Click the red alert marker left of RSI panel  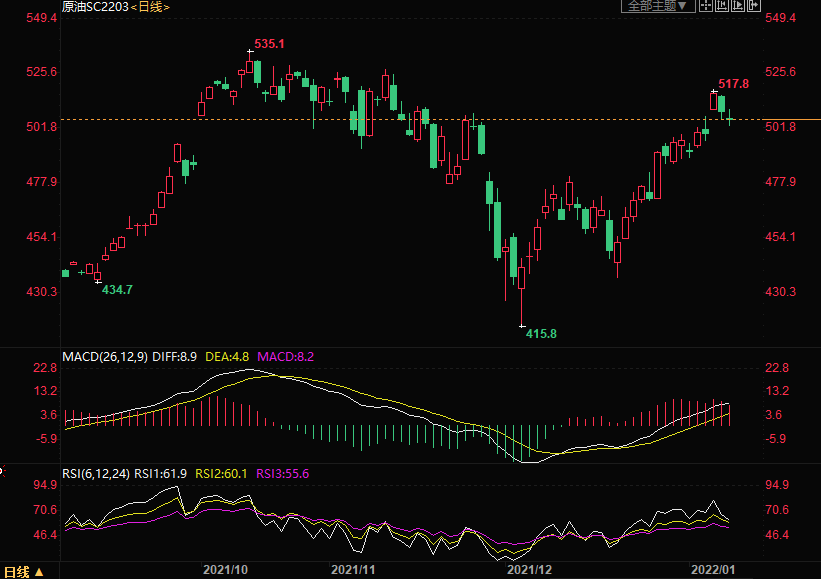pos(2,468)
